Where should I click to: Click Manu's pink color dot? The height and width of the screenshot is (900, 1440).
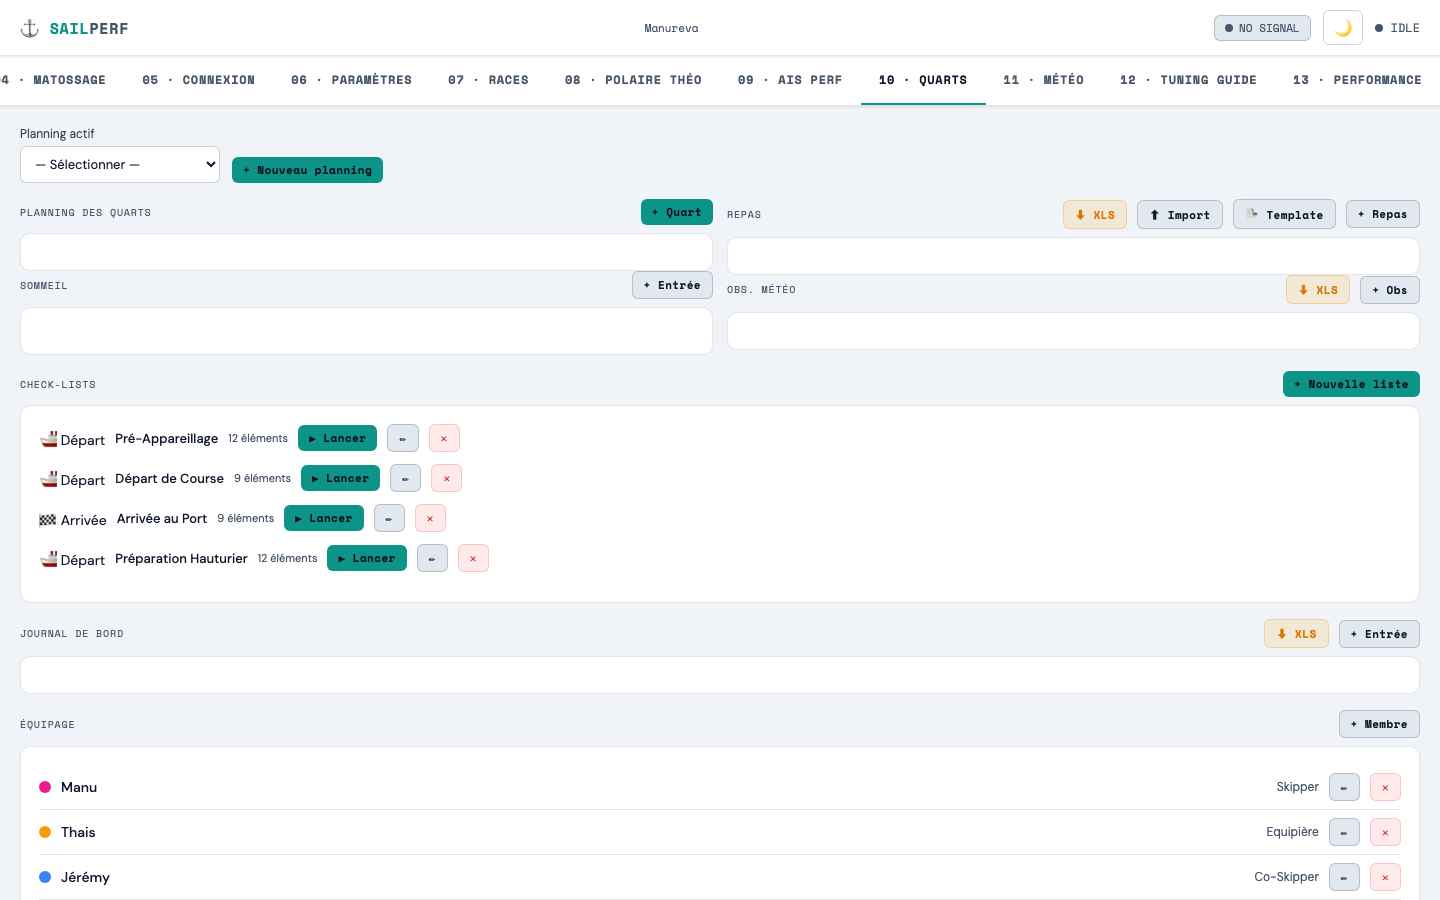click(x=45, y=787)
